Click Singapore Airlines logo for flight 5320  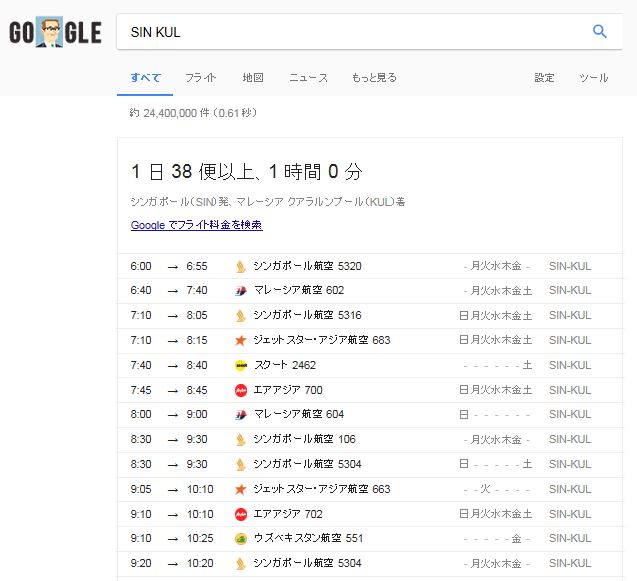coord(240,267)
